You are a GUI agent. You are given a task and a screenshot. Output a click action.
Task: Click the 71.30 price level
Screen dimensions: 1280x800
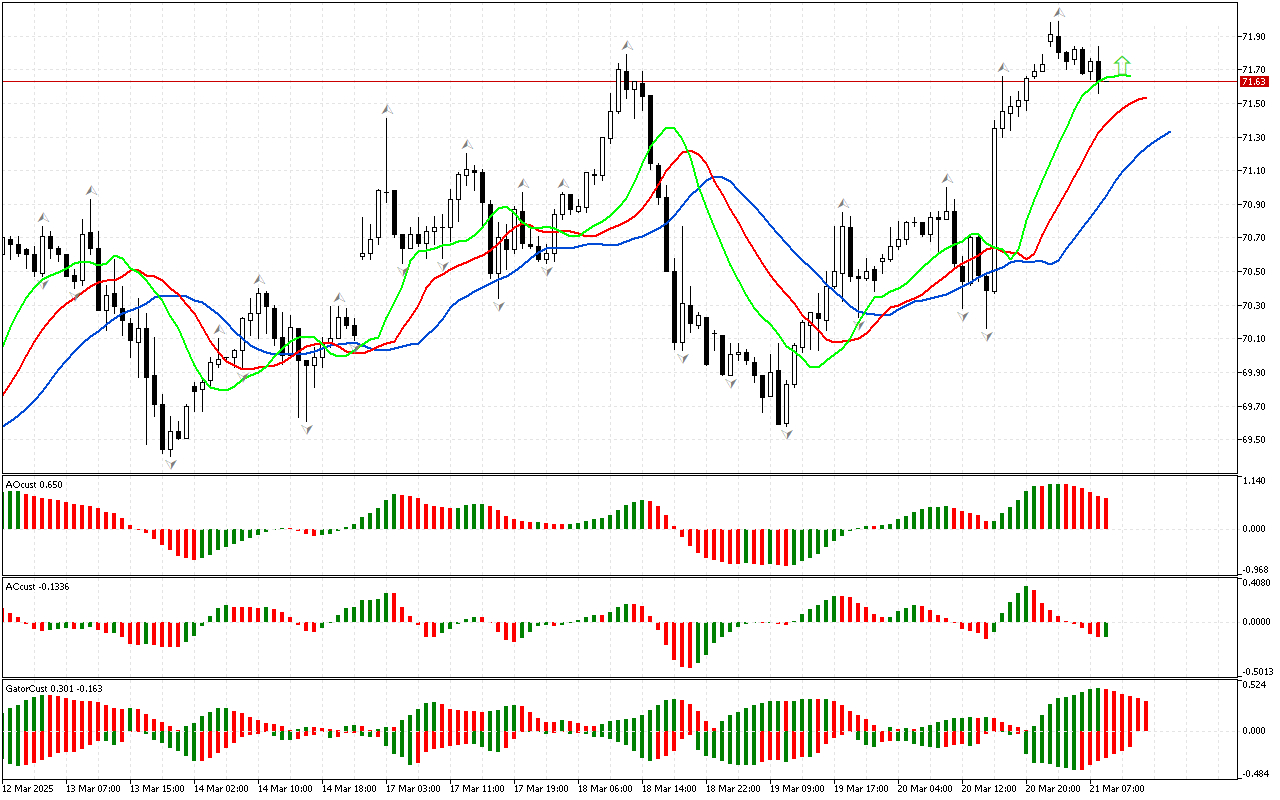1253,138
